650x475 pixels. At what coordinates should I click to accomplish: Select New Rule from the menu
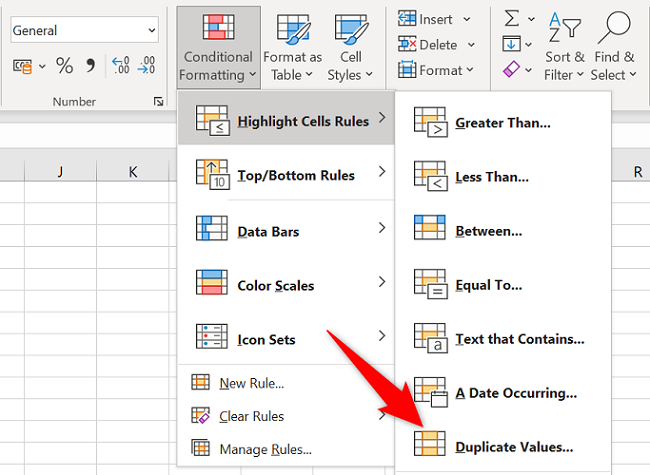[286, 383]
